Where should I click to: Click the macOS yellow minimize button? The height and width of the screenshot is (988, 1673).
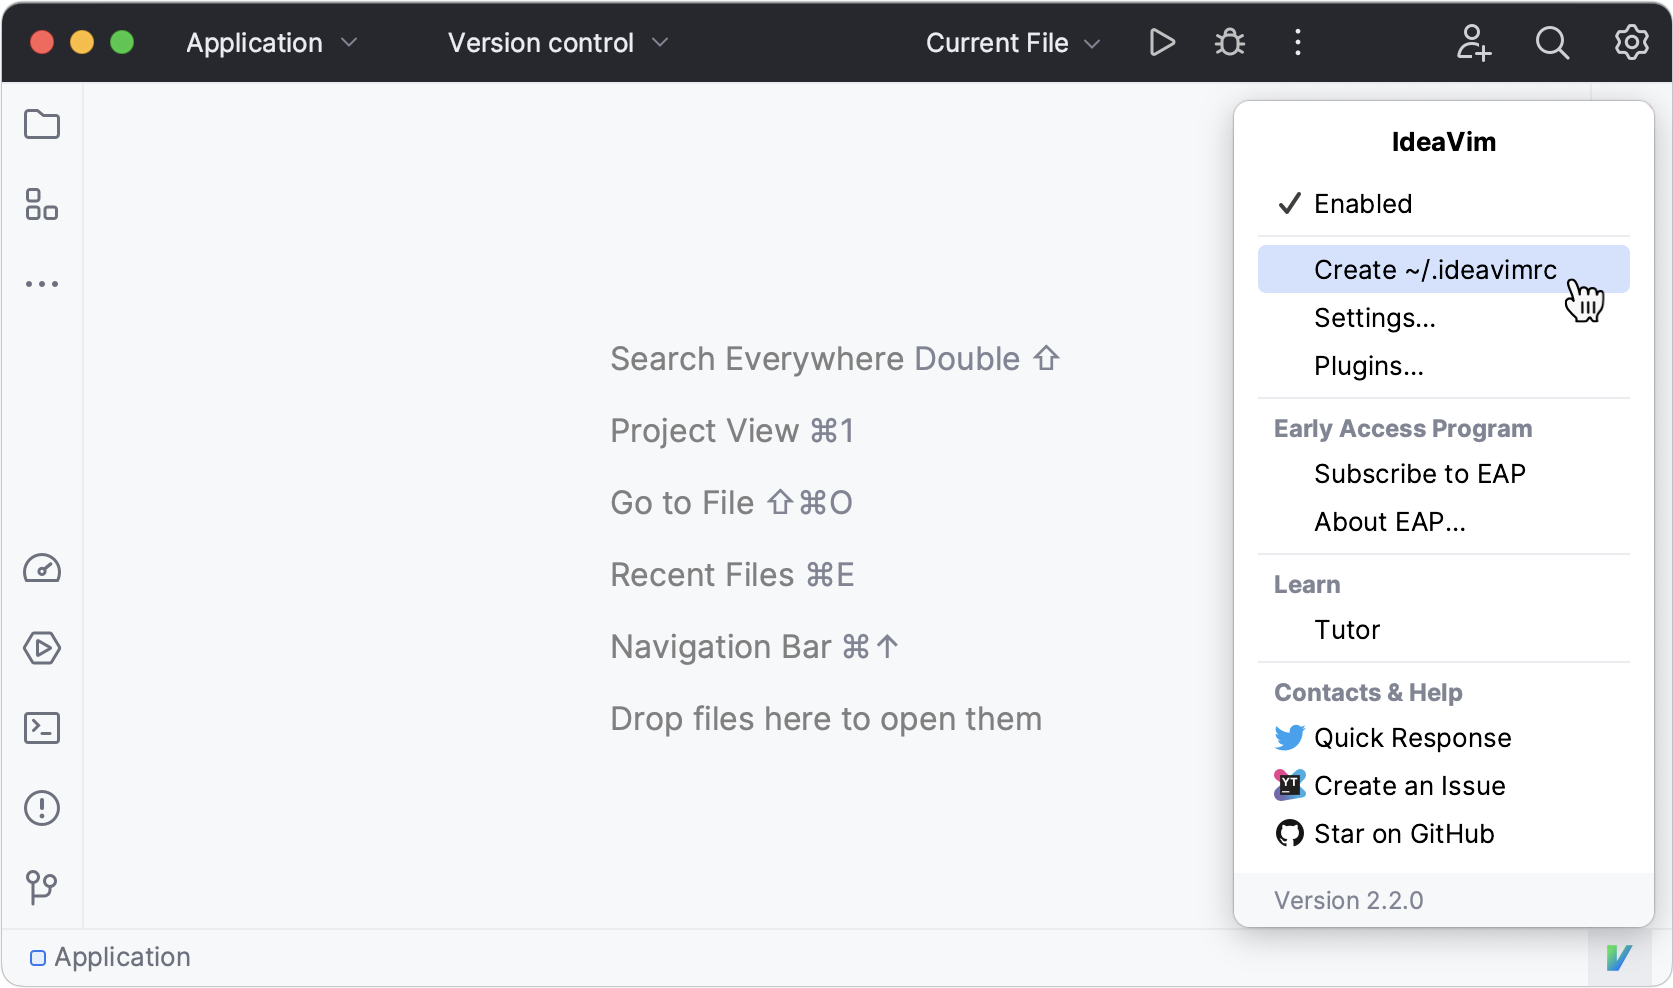(82, 42)
